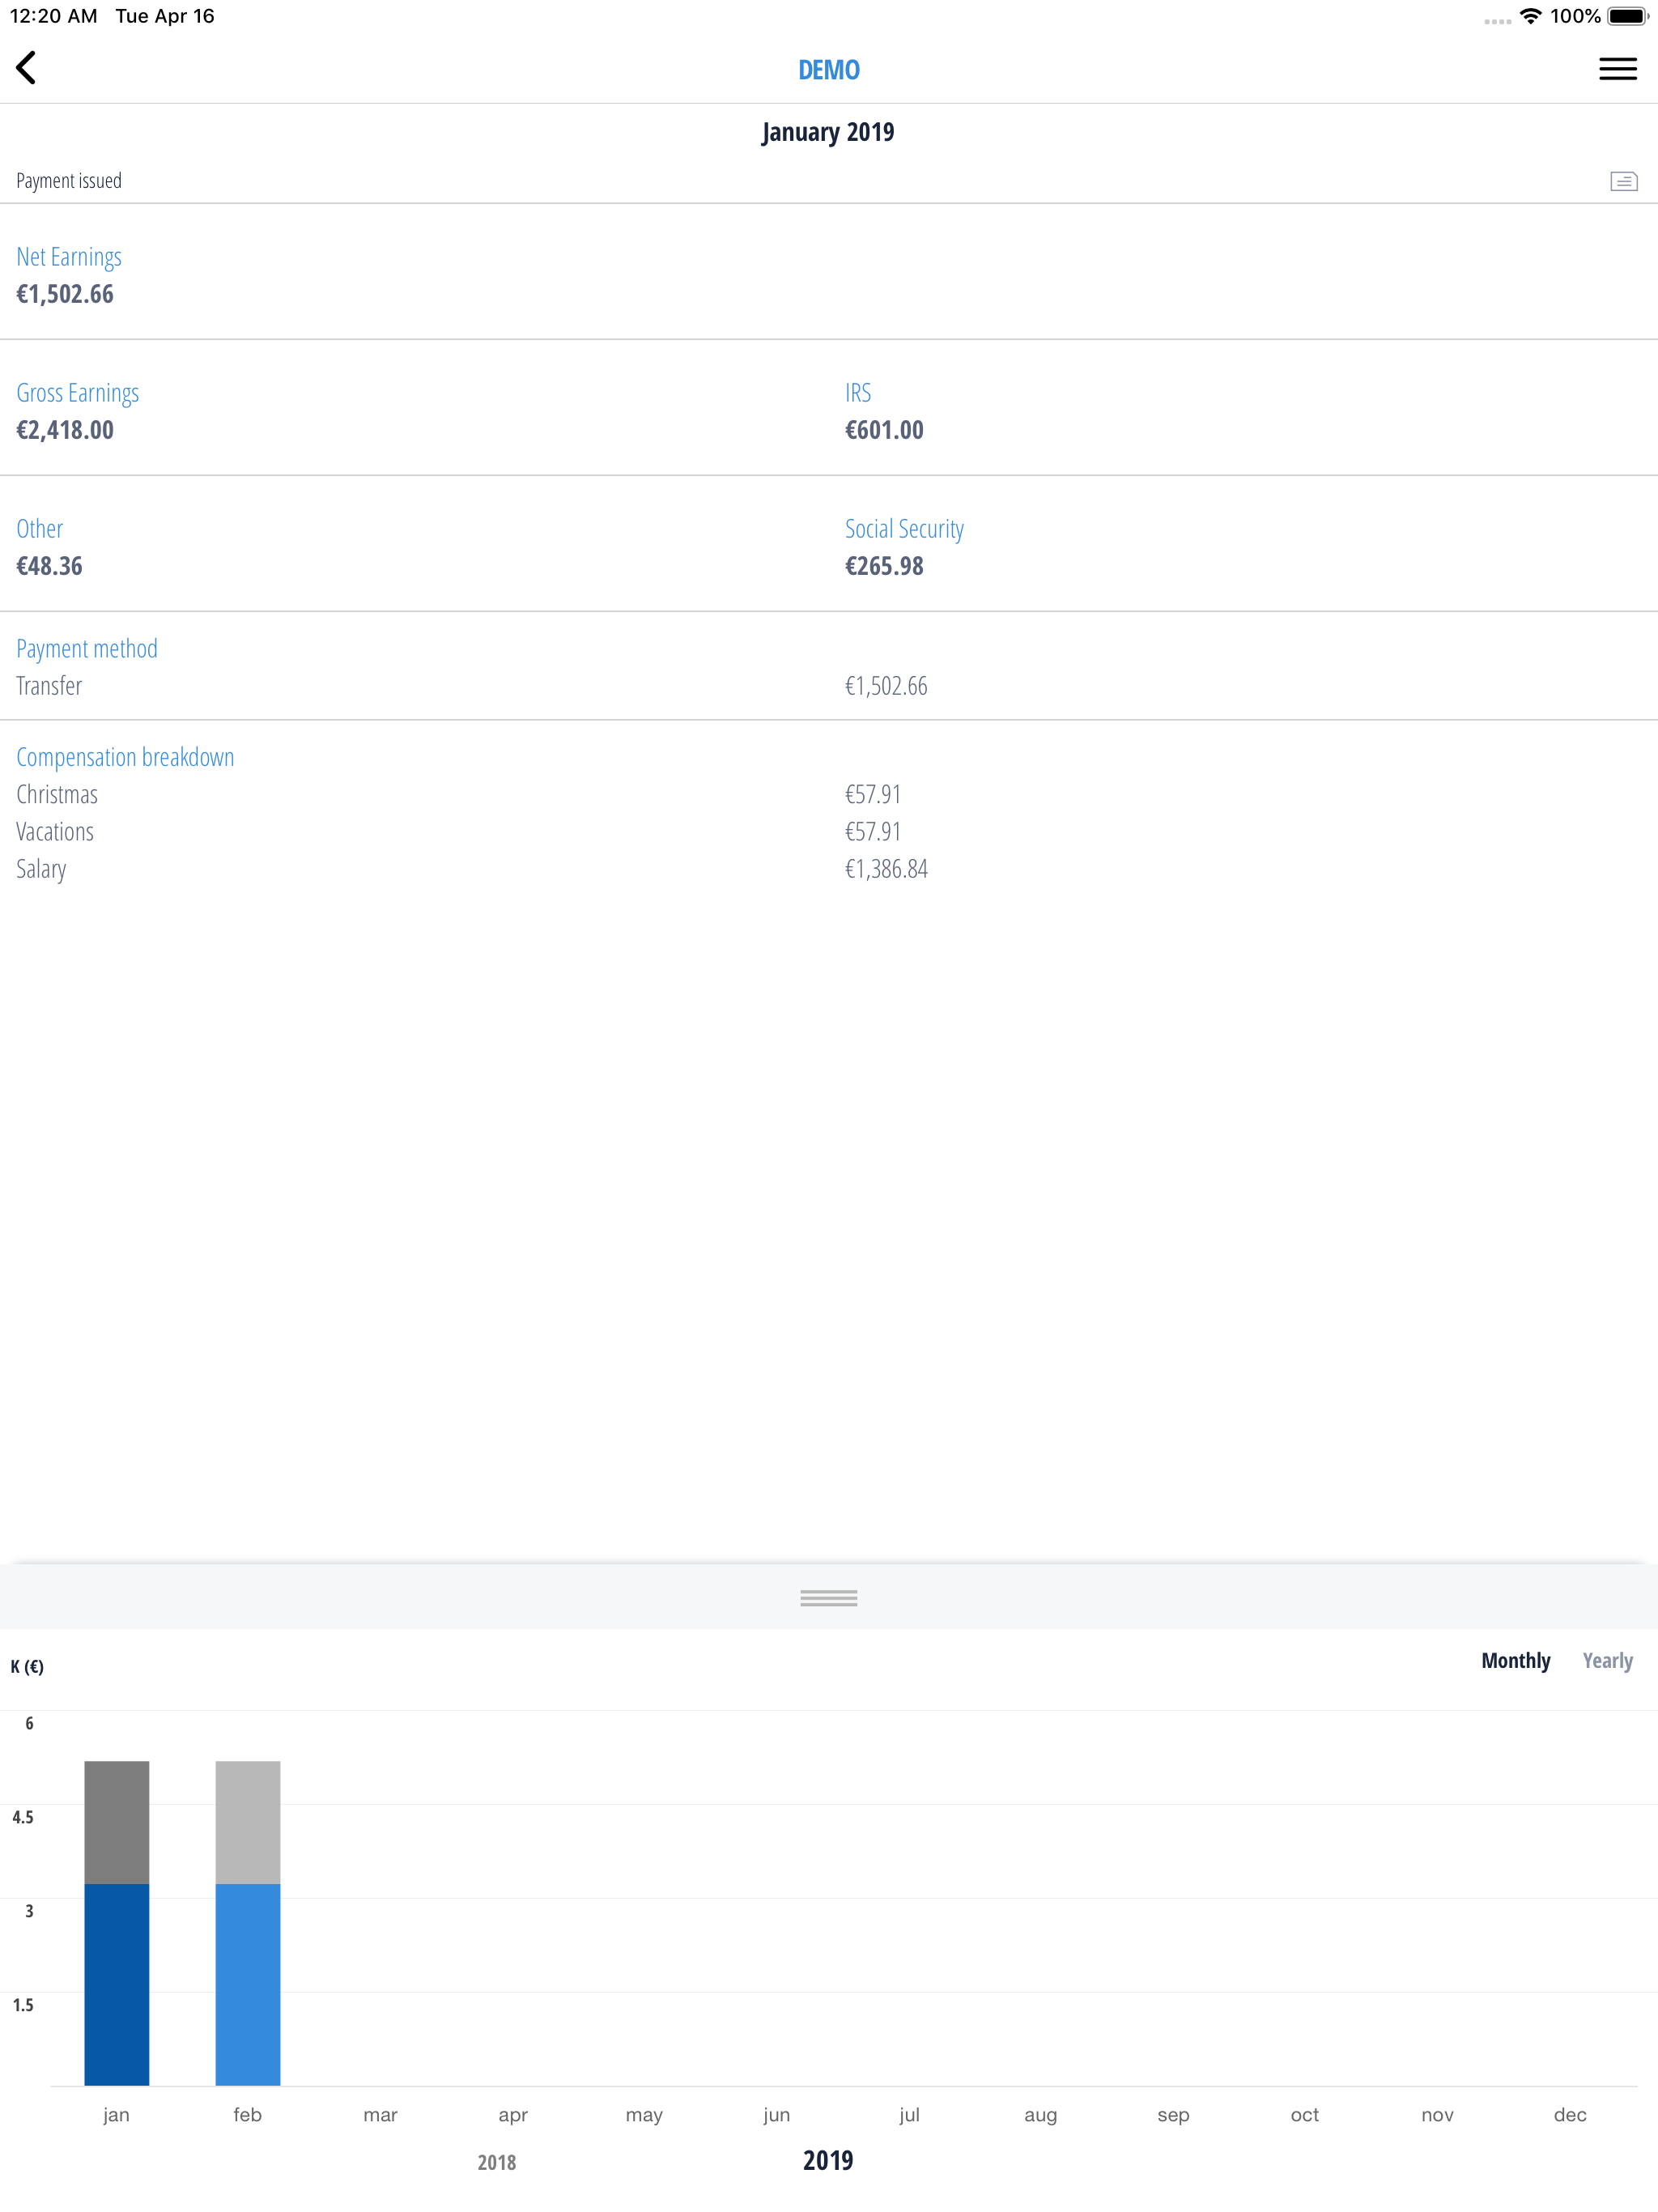Tap the €601.00 IRS value

884,430
